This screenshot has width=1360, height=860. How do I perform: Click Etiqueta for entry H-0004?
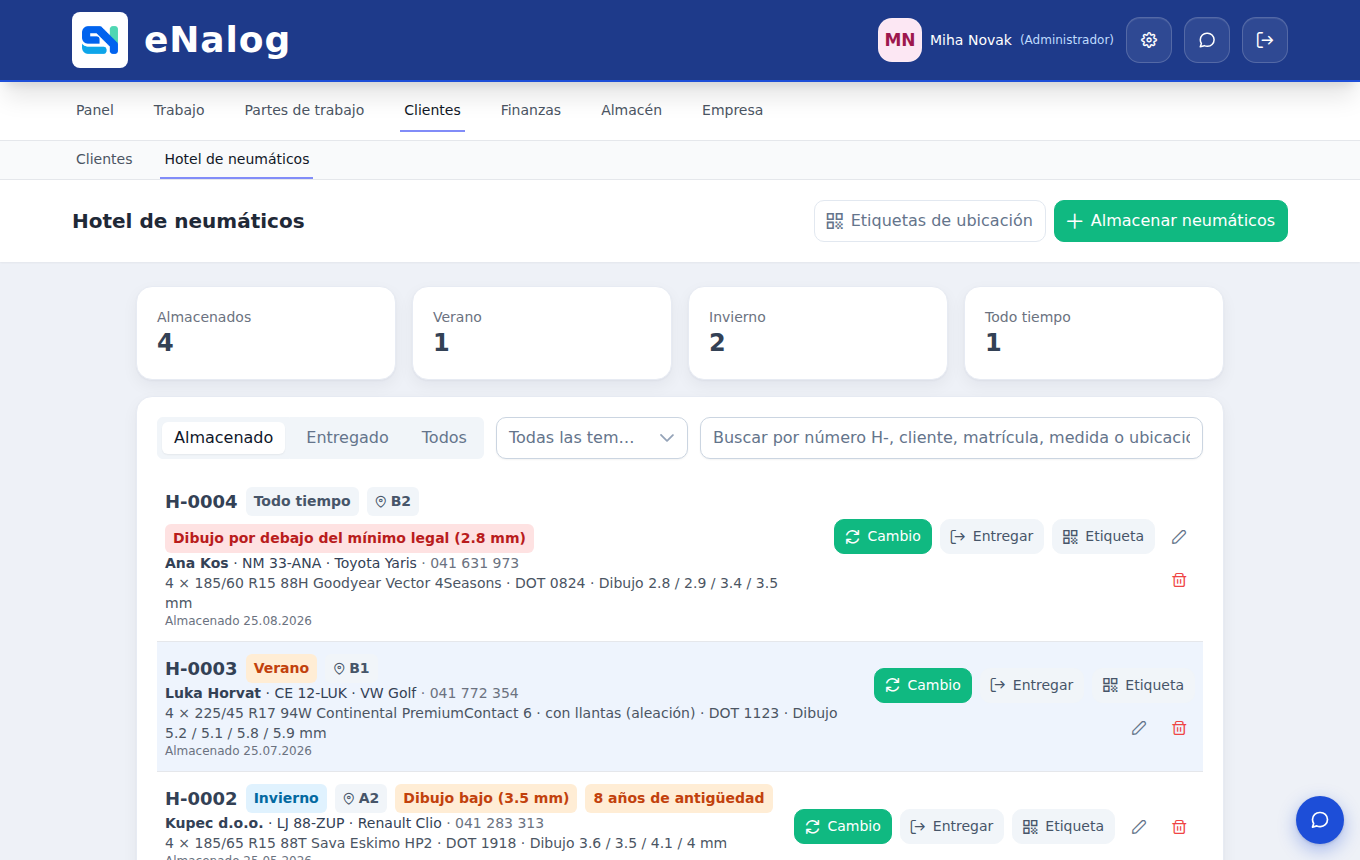click(1103, 537)
